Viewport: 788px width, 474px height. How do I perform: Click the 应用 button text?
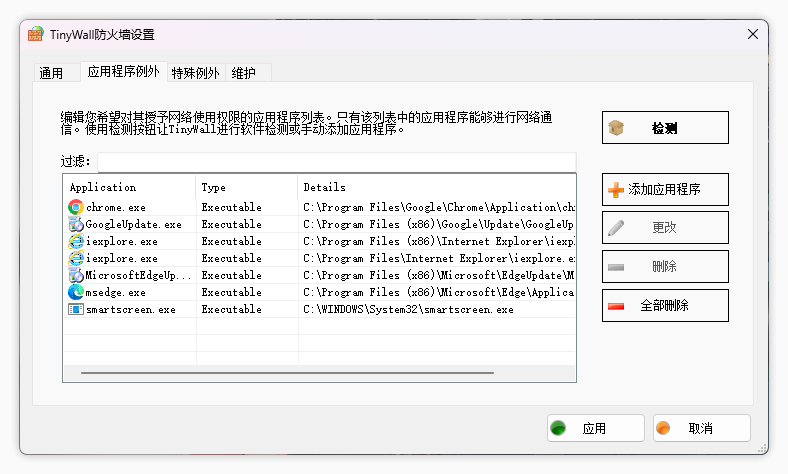[x=594, y=428]
